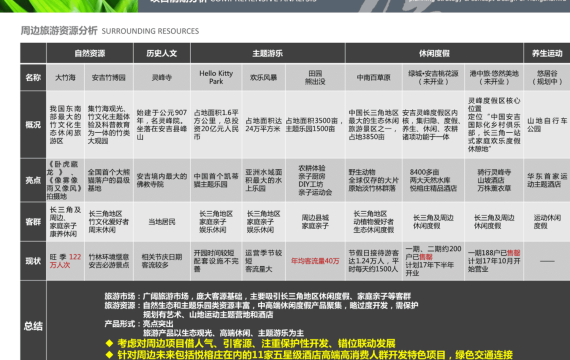Click the 田园熊出没 name cell
The image size is (570, 360).
pos(315,77)
